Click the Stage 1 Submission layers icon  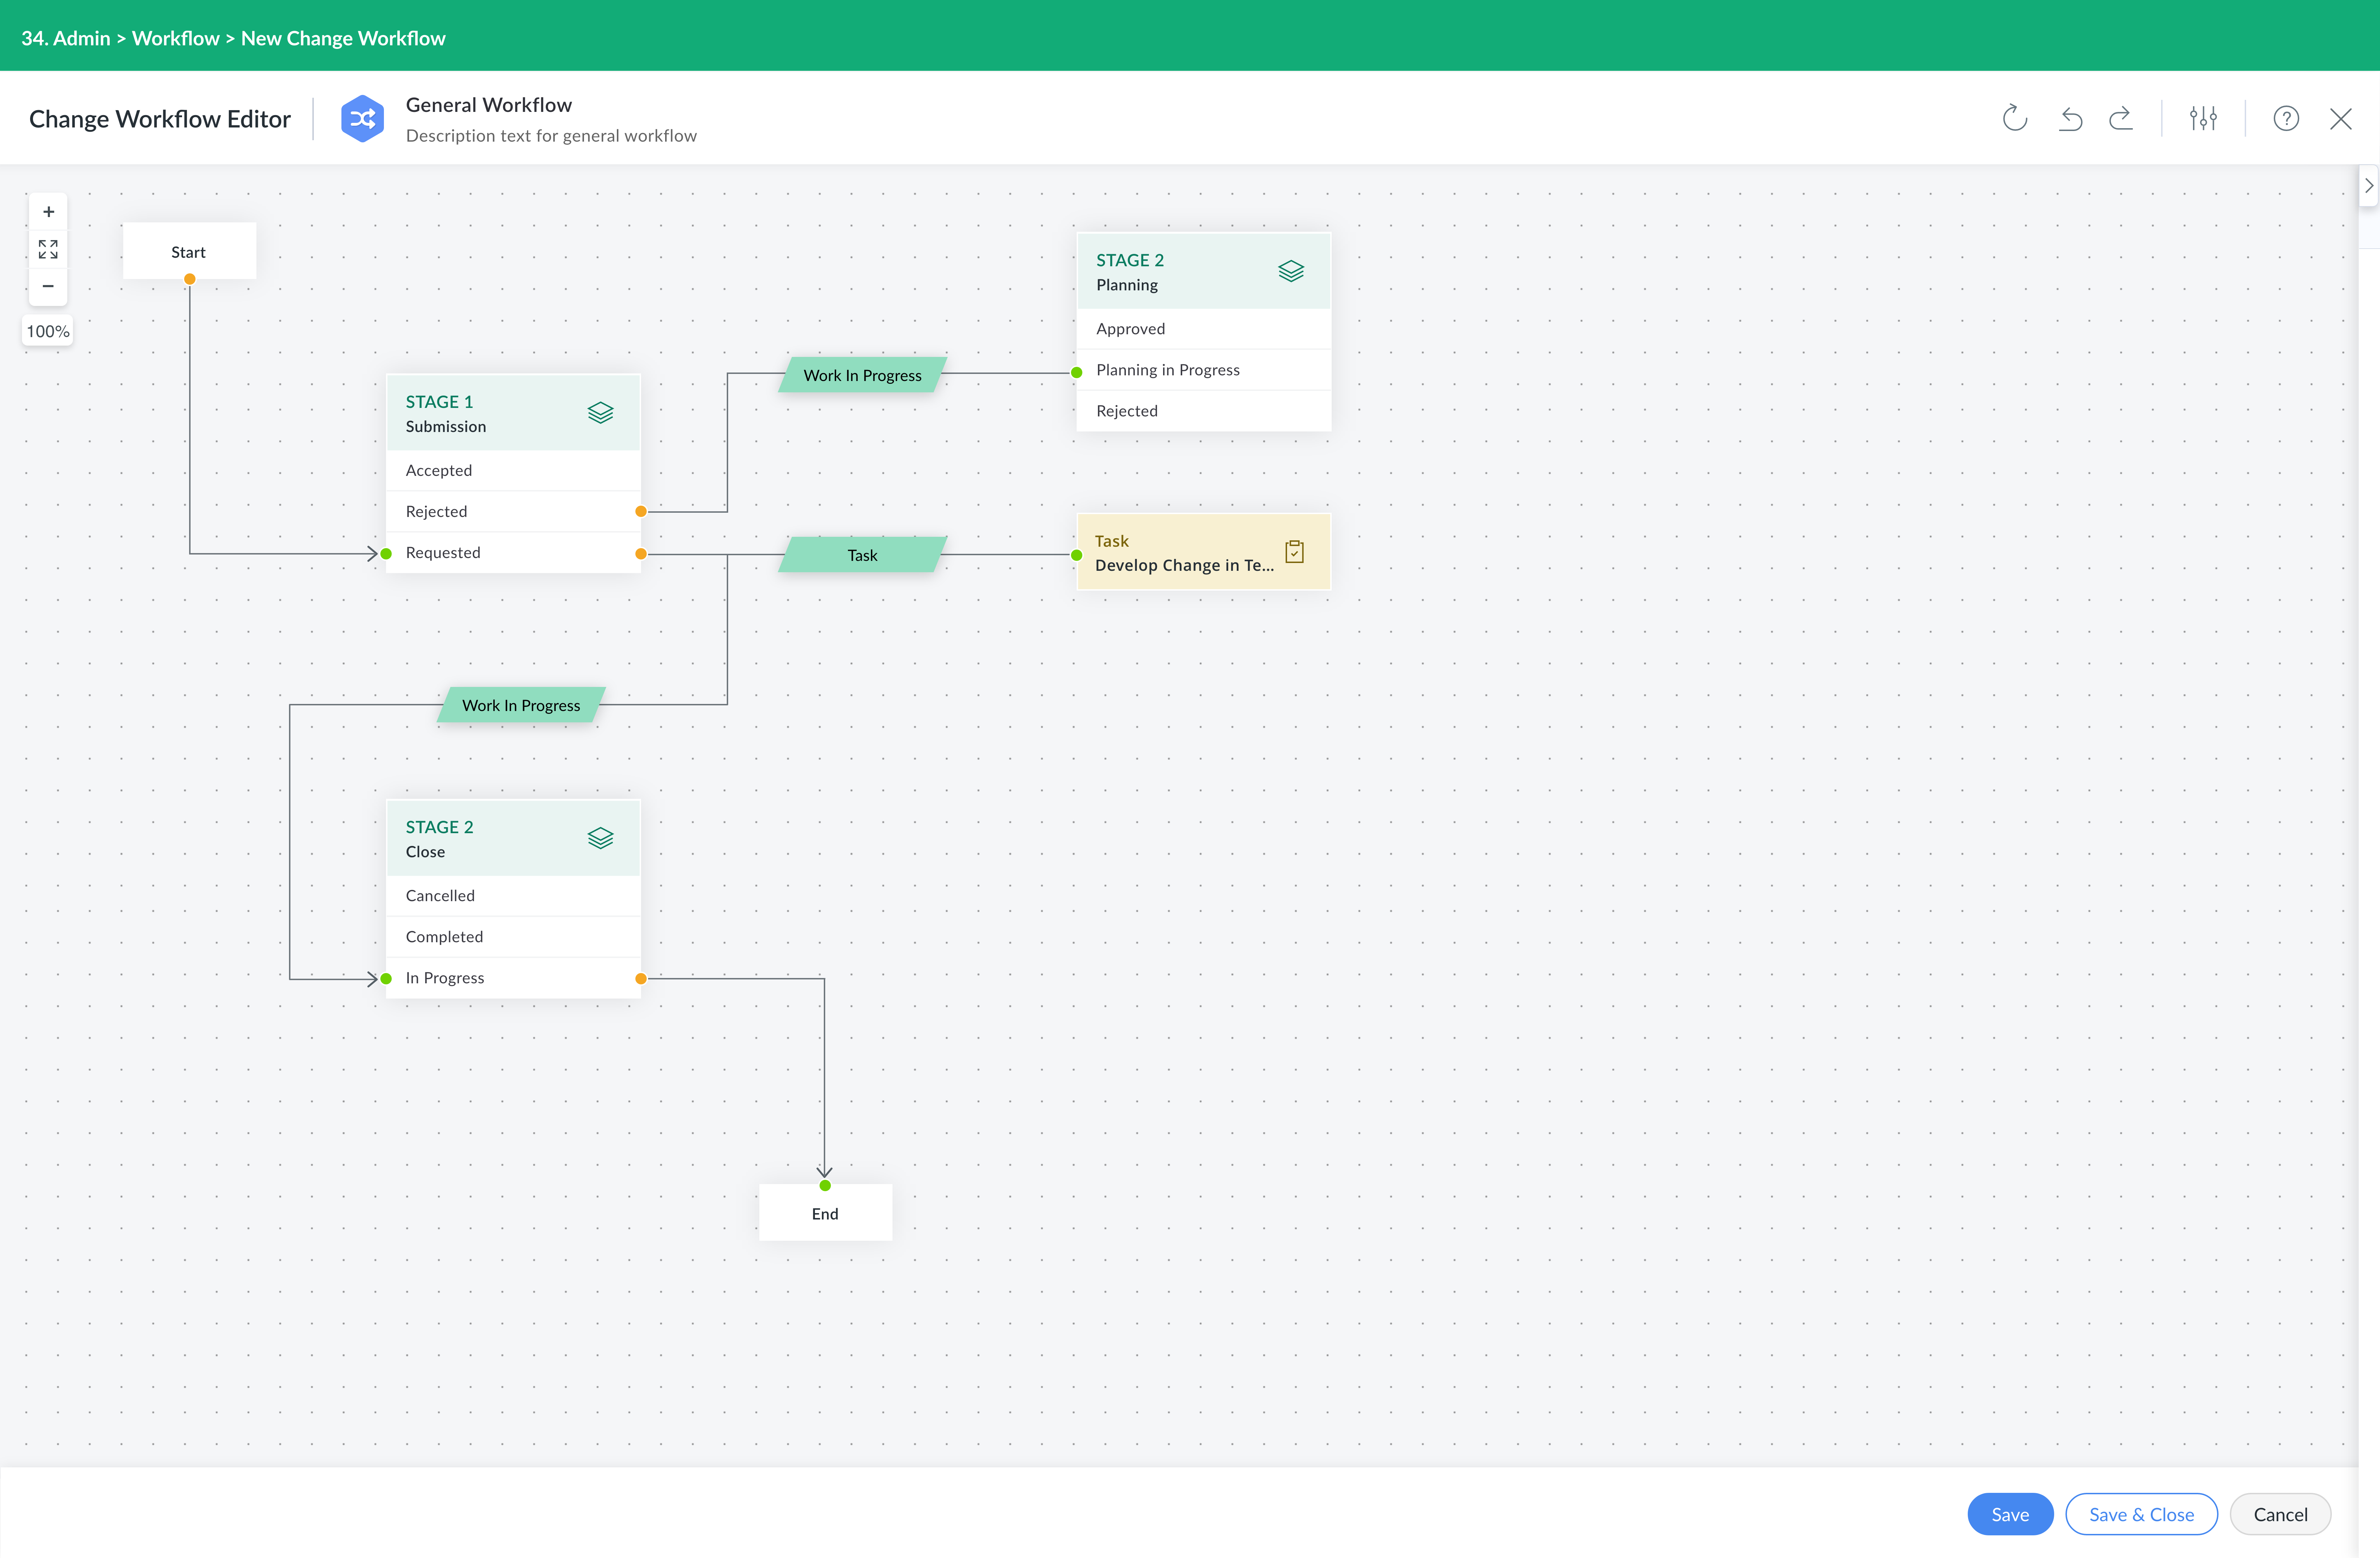click(600, 413)
